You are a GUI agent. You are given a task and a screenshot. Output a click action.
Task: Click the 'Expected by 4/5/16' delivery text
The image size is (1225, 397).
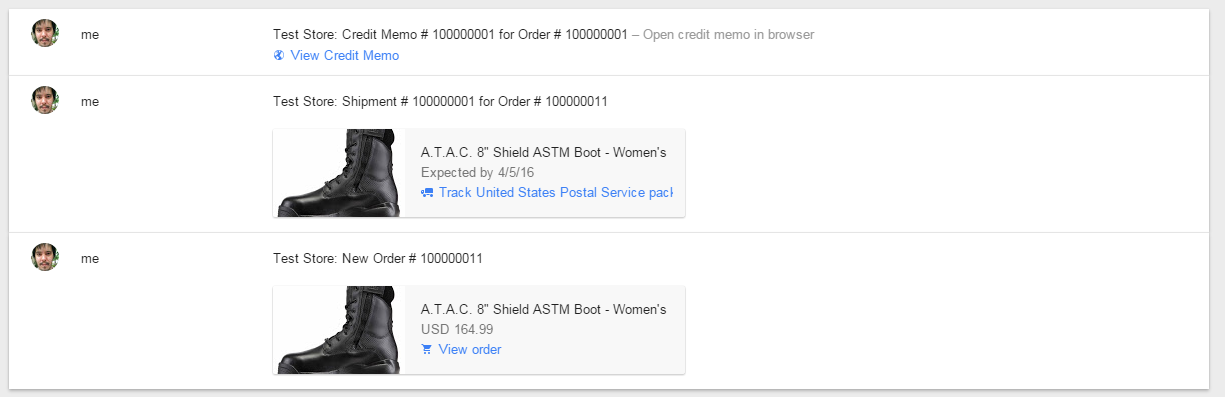click(477, 172)
